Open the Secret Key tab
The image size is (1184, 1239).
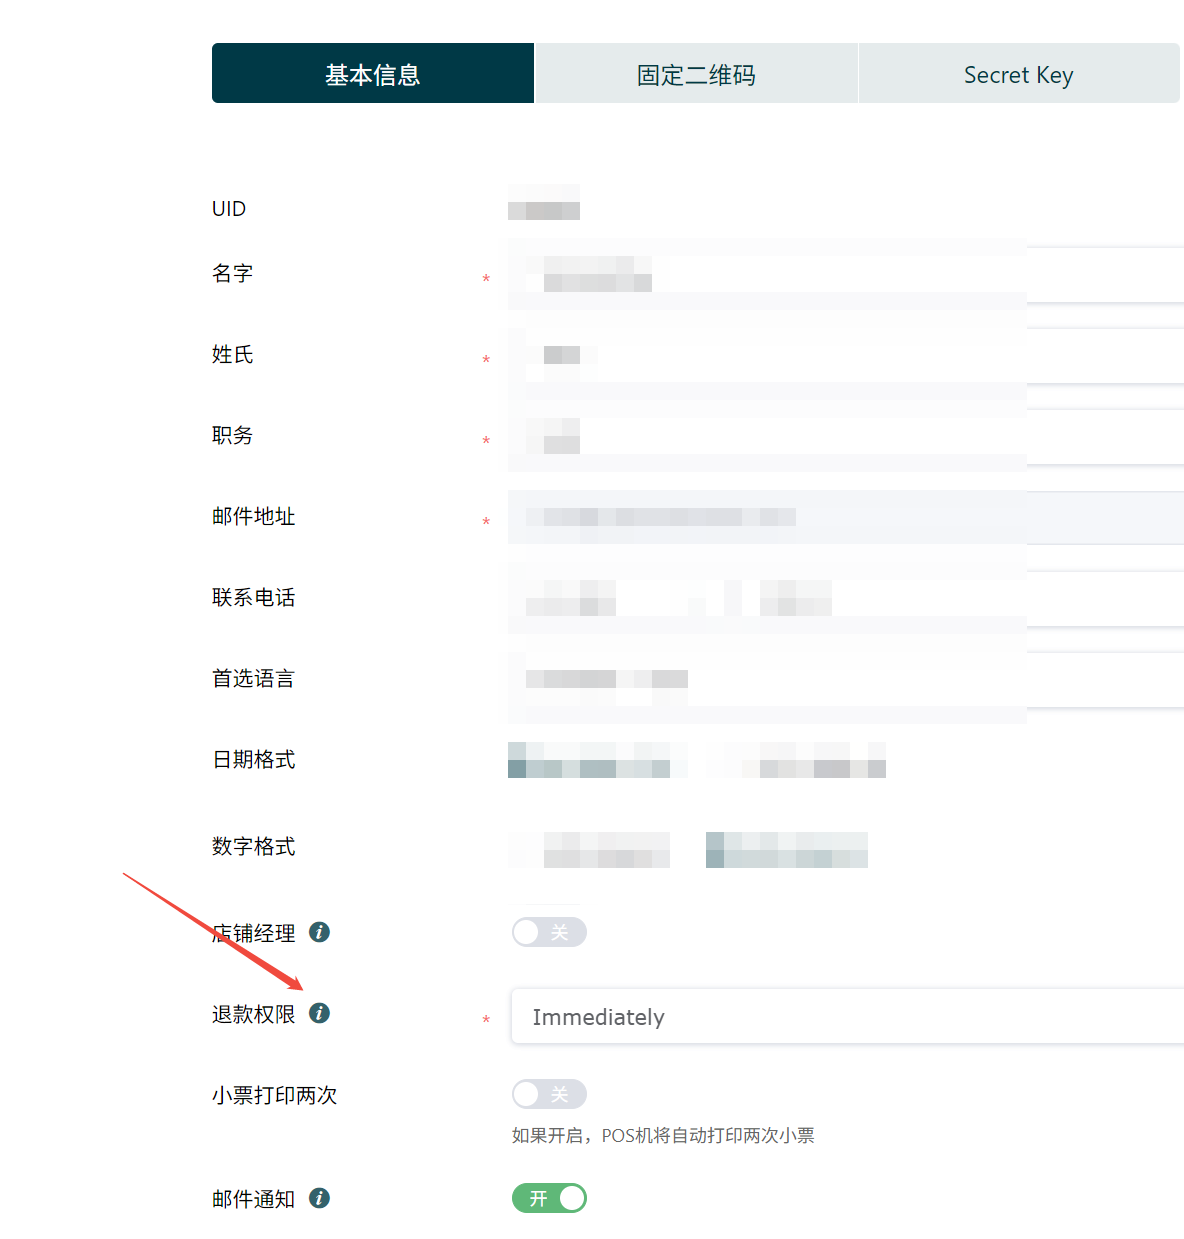pos(1019,73)
